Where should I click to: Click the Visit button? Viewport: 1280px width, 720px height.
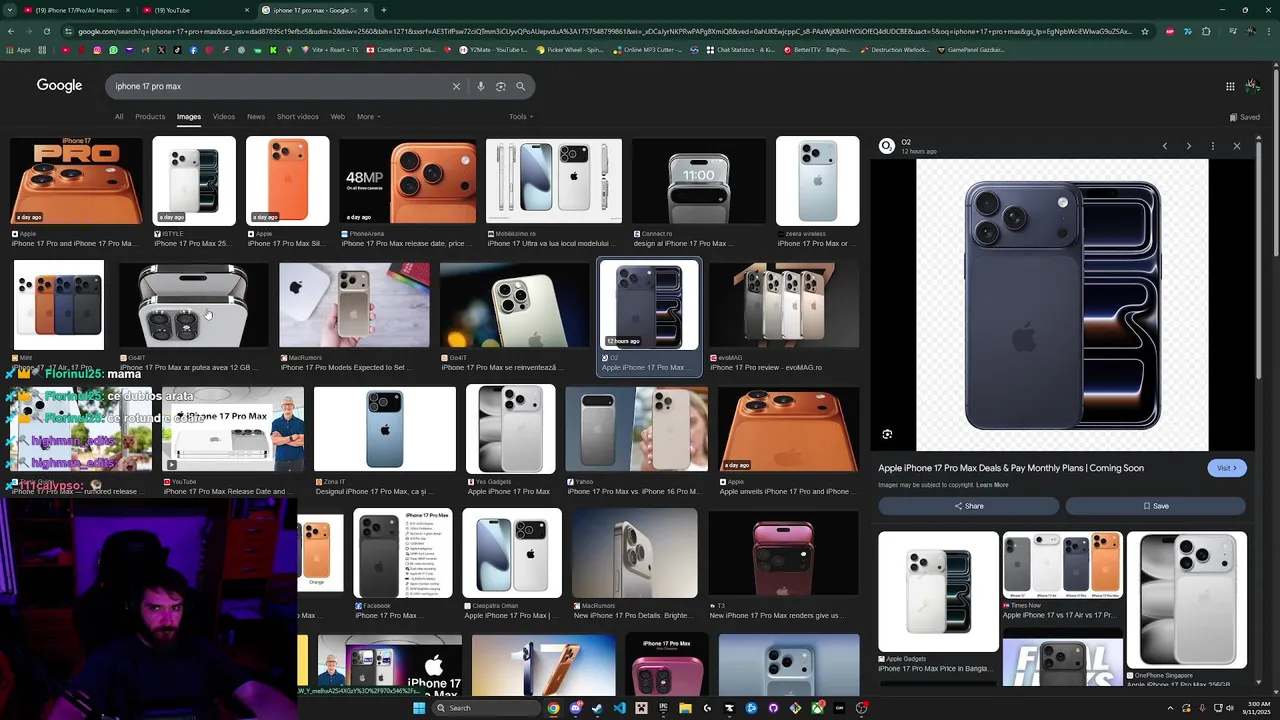(1227, 468)
